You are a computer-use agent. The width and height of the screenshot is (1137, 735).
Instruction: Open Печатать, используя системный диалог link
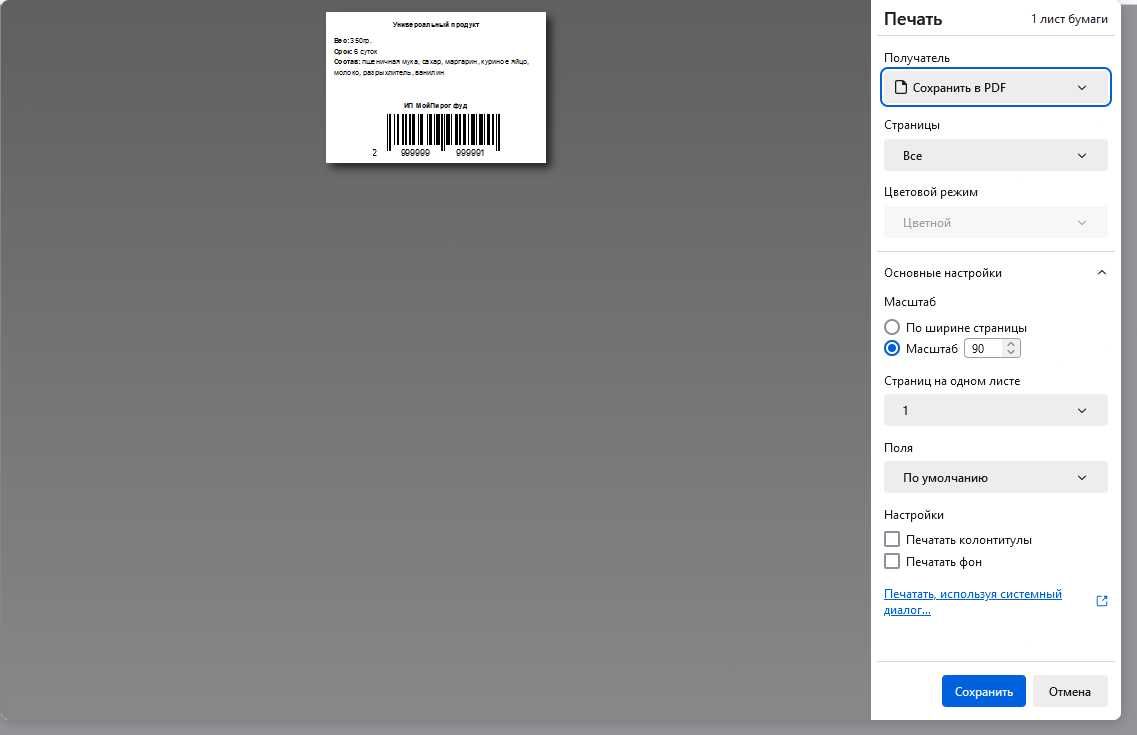coord(972,602)
